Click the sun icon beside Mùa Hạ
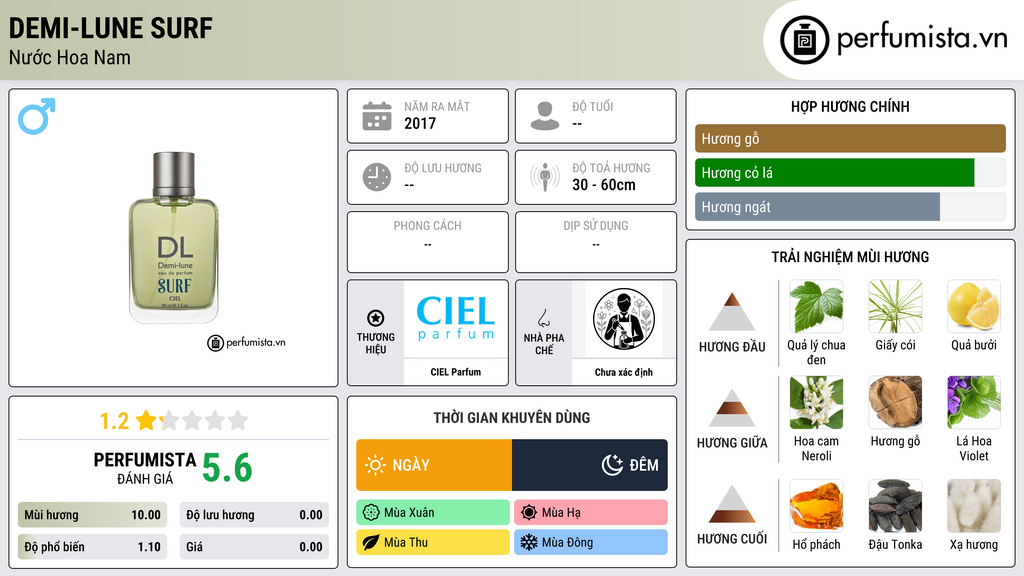Viewport: 1024px width, 576px height. 529,513
